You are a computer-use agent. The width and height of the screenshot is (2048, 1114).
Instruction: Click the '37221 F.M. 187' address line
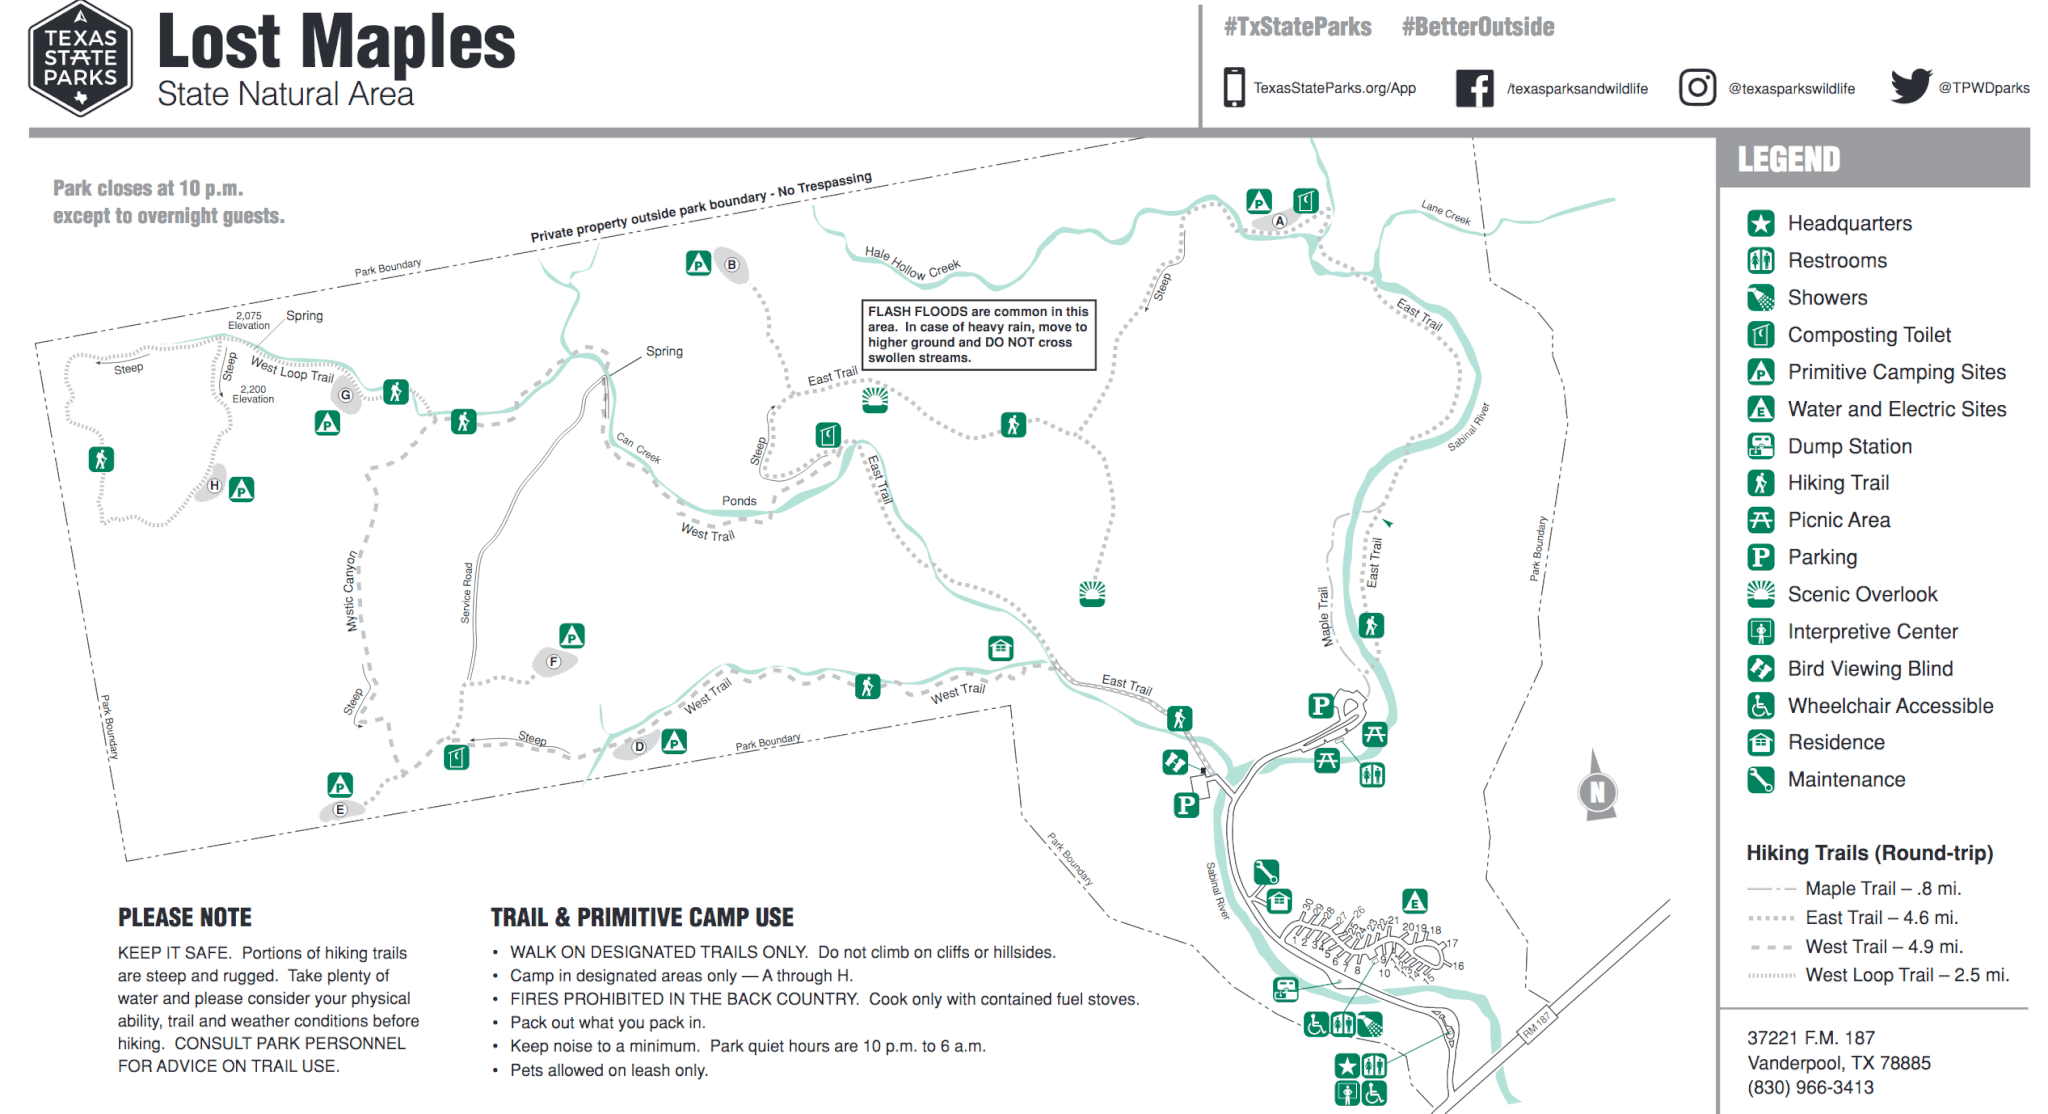click(1811, 1038)
